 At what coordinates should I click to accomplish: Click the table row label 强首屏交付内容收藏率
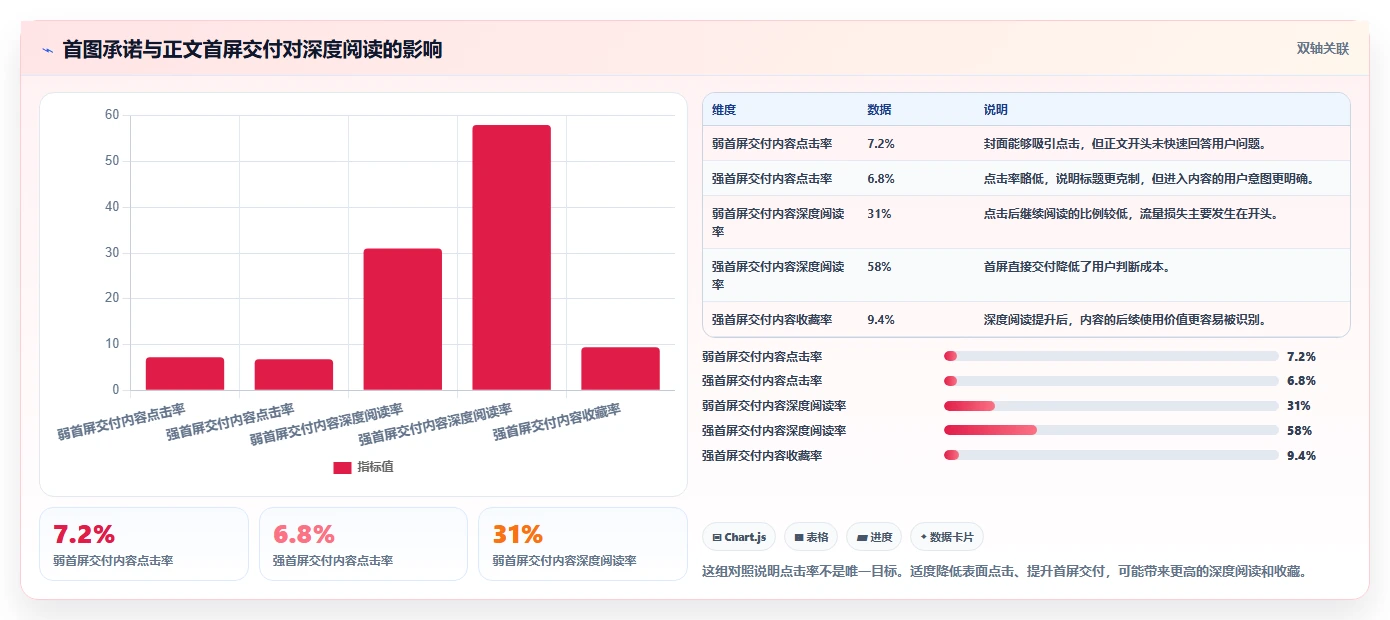coord(772,320)
